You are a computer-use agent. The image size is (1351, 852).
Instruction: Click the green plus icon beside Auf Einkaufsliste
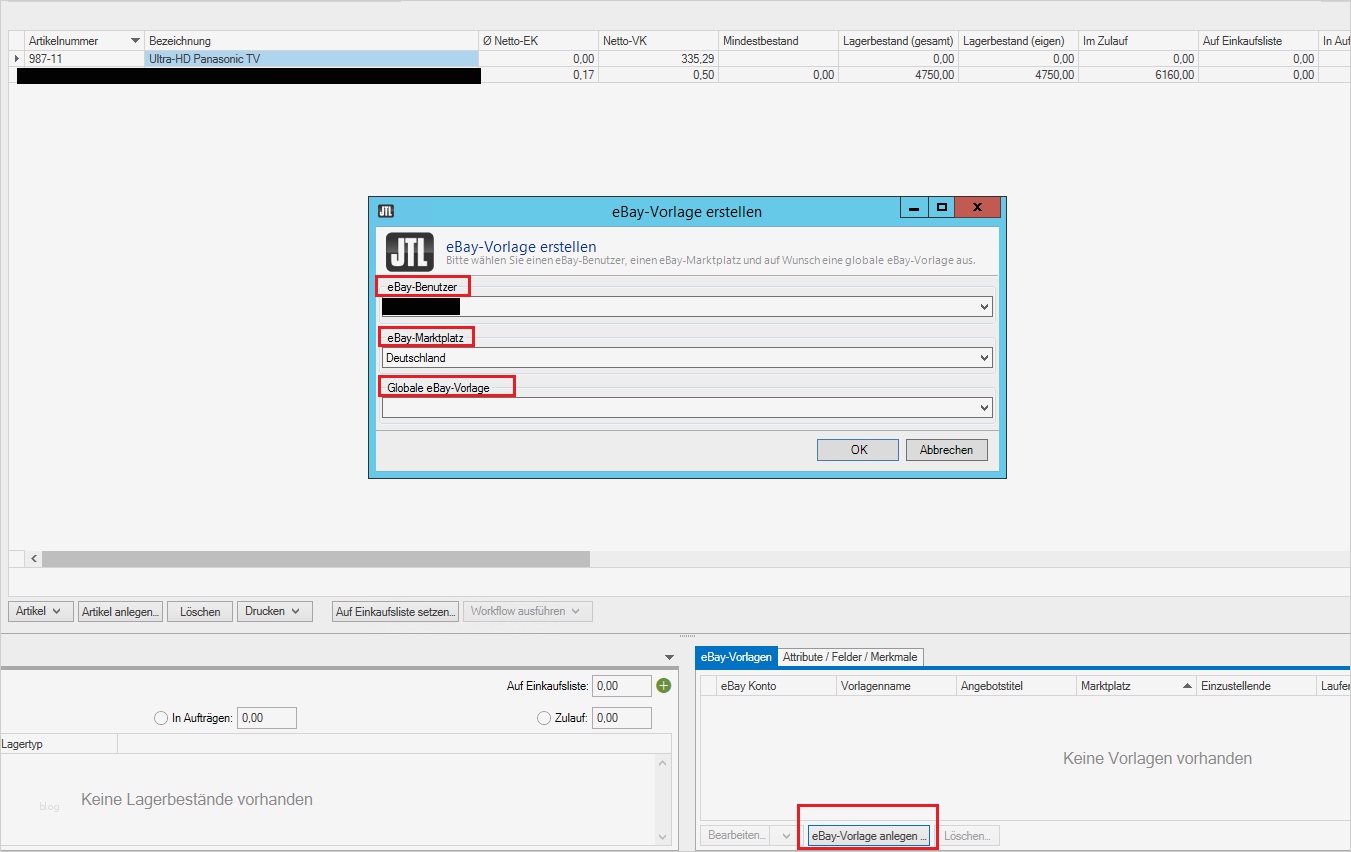point(663,686)
